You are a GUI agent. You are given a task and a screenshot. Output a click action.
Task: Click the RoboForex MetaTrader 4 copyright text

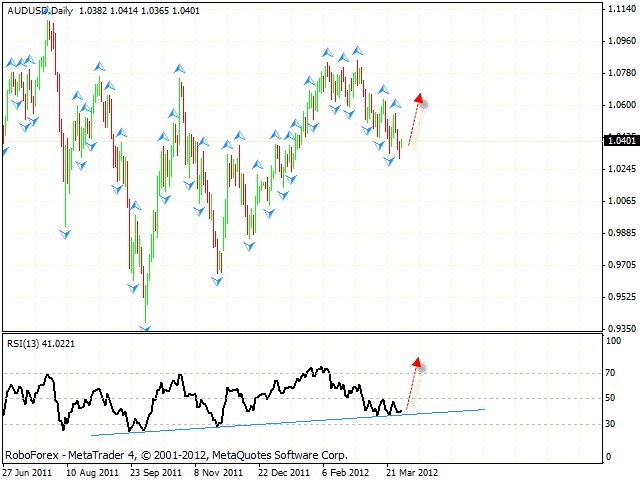point(176,455)
